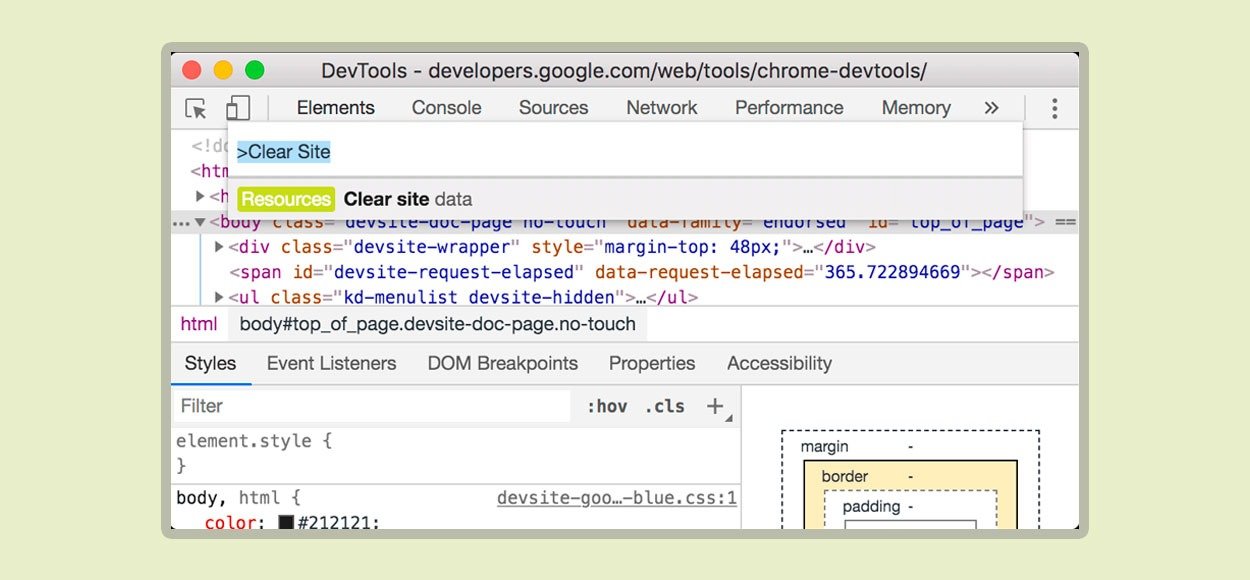The image size is (1250, 580).
Task: Expand the kd-menulist ul node
Action: point(220,297)
